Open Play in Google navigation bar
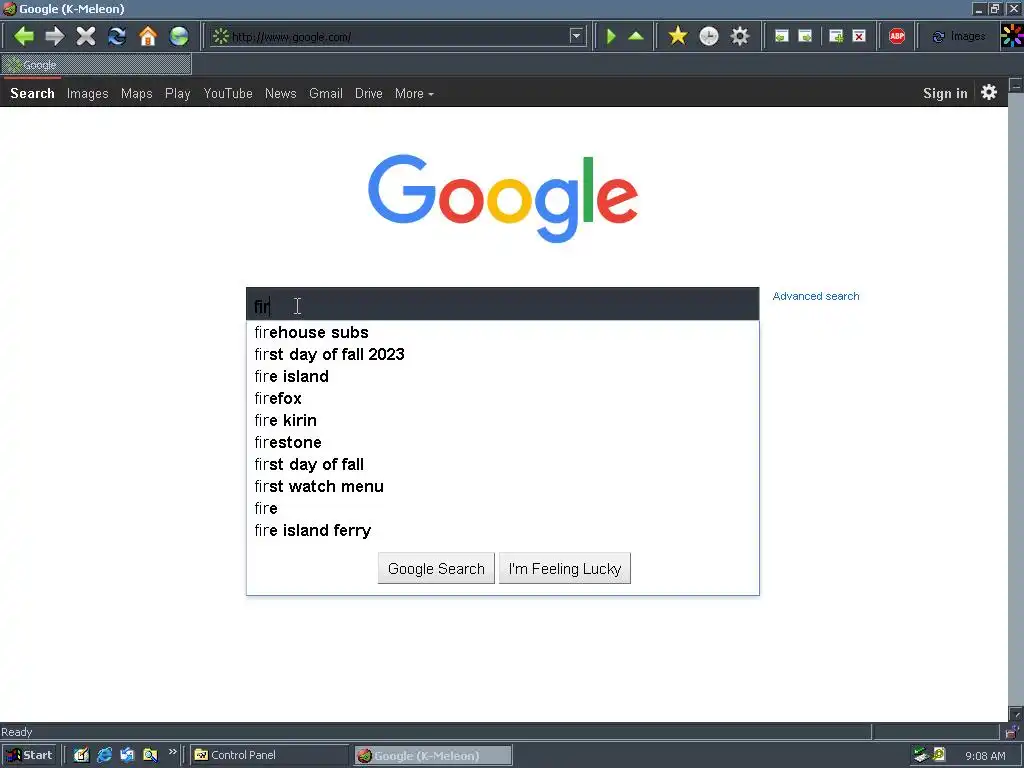 point(178,93)
